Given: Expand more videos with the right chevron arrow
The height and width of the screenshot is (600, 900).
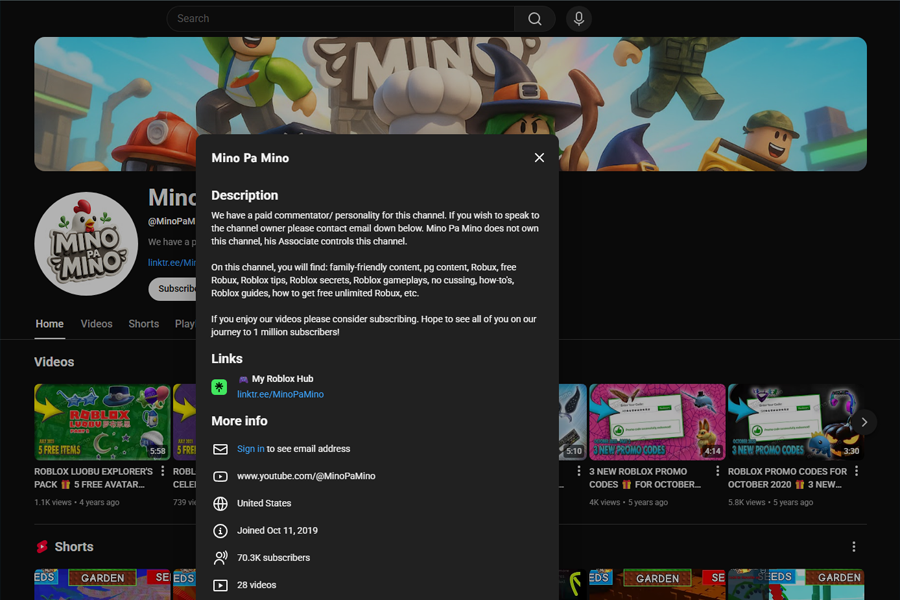Looking at the screenshot, I should pos(864,422).
